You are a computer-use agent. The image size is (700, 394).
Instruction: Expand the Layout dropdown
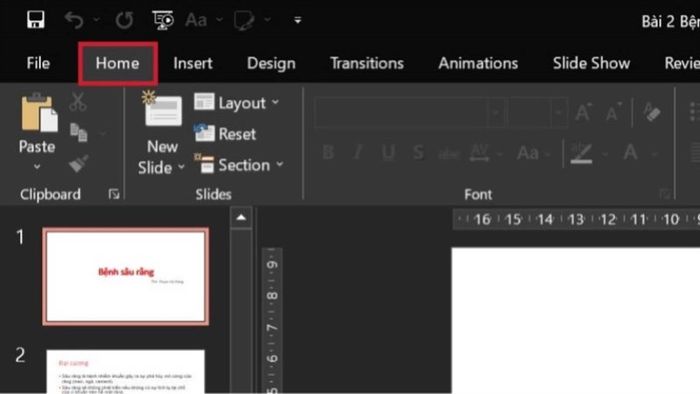click(x=237, y=103)
